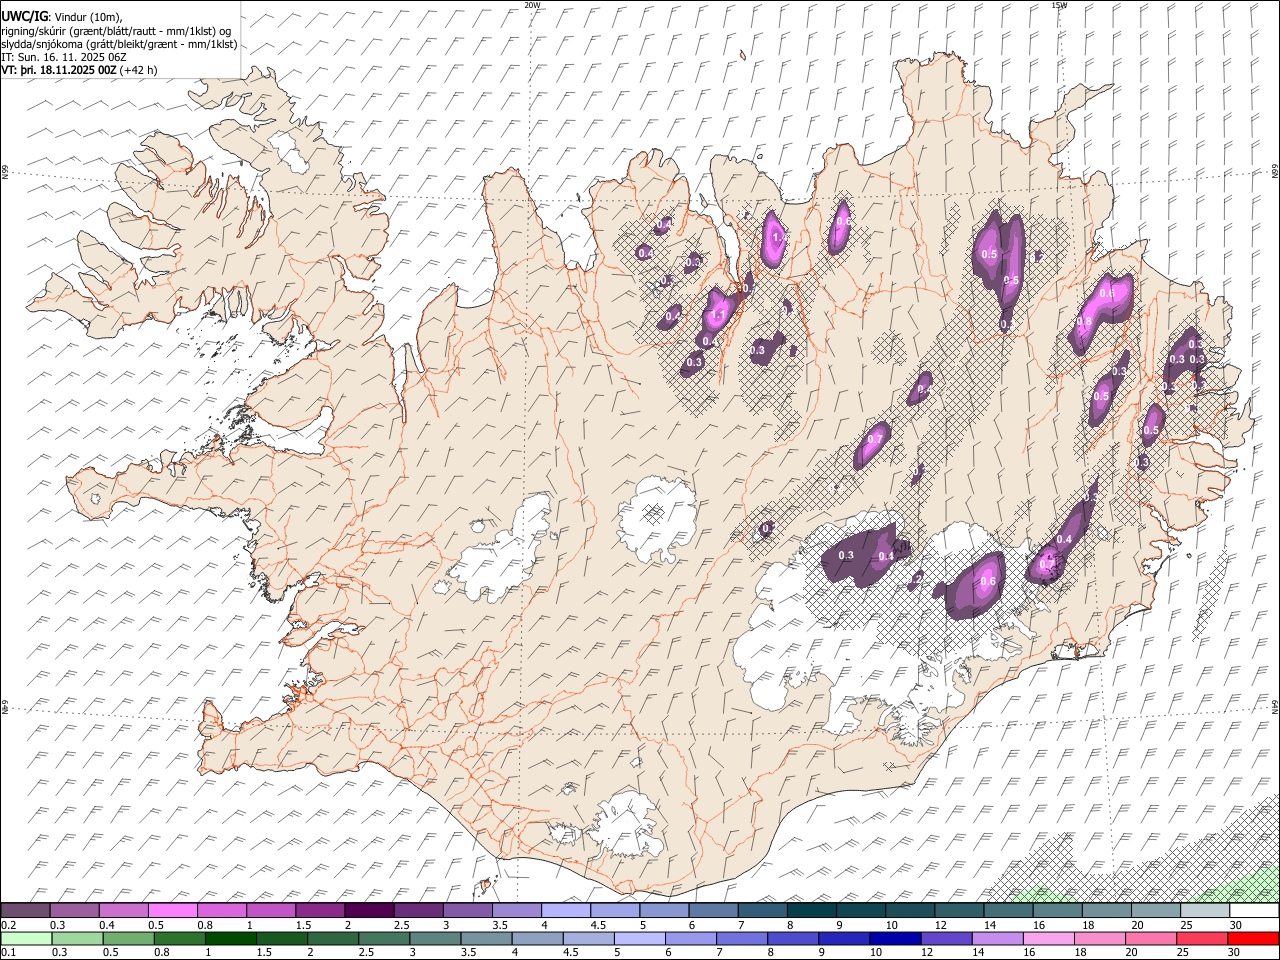
Task: Select the 'Vindur (10m)' wind label
Action: (89, 17)
